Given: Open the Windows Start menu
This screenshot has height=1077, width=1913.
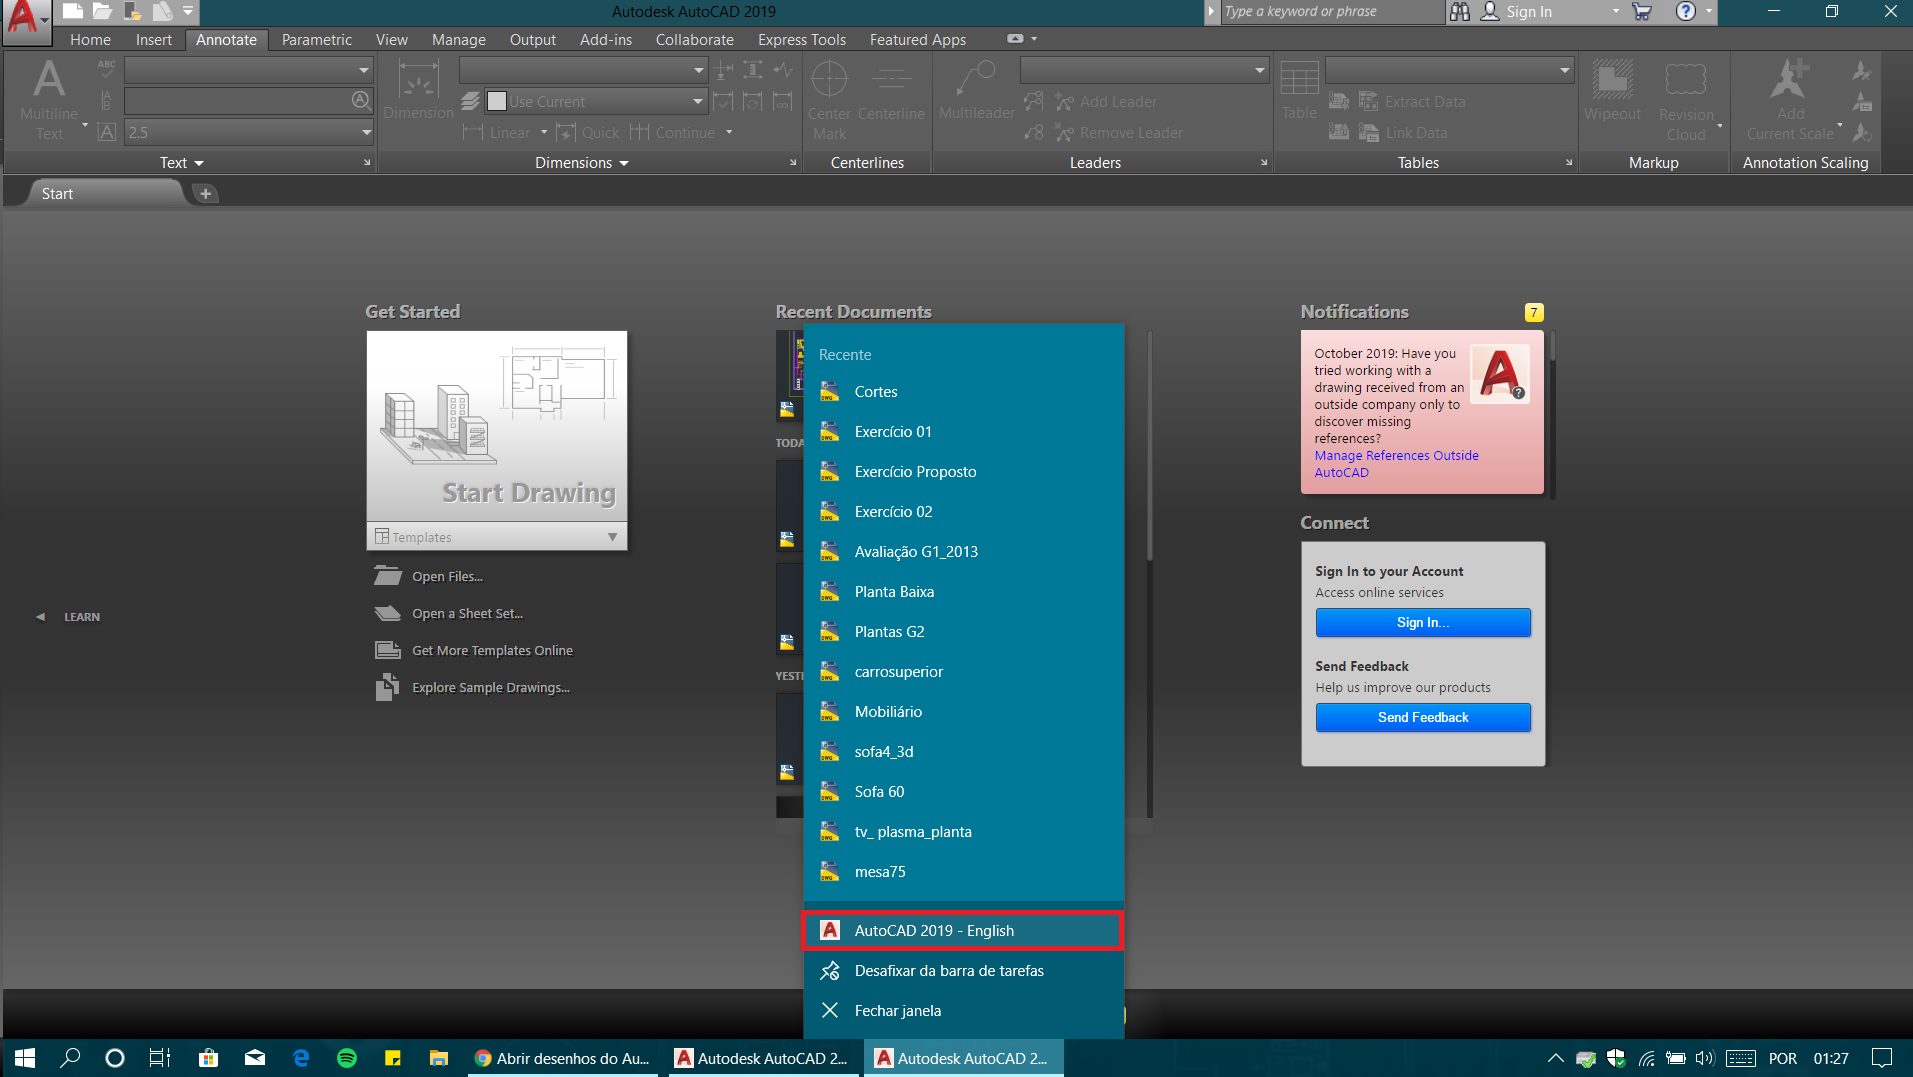Looking at the screenshot, I should [25, 1058].
